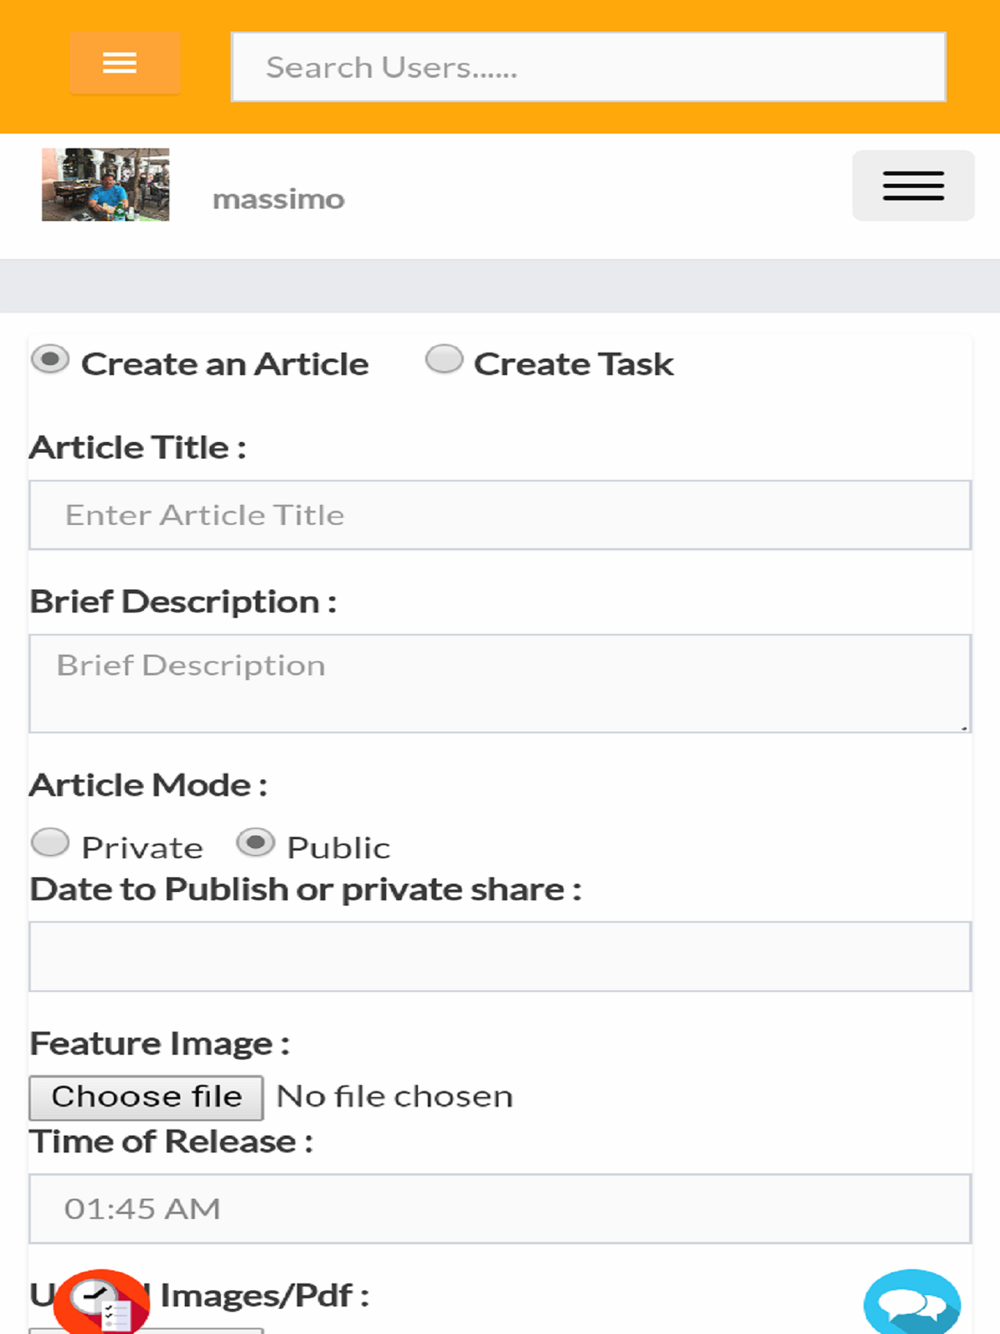Viewport: 1000px width, 1334px height.
Task: Click the clock and checklist task icon
Action: coord(101,1302)
